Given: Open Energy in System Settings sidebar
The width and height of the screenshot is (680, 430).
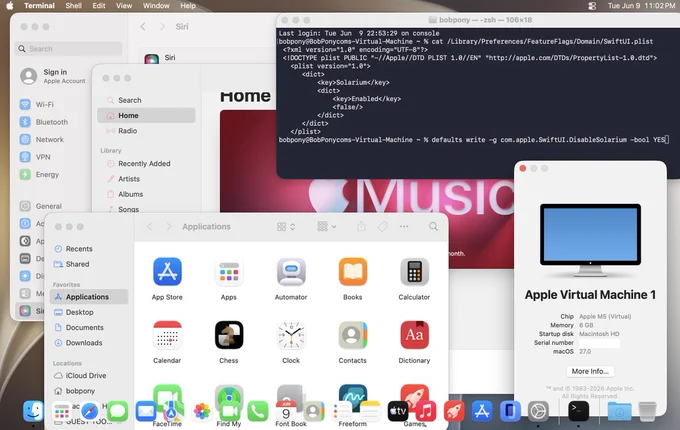Looking at the screenshot, I should (39, 174).
